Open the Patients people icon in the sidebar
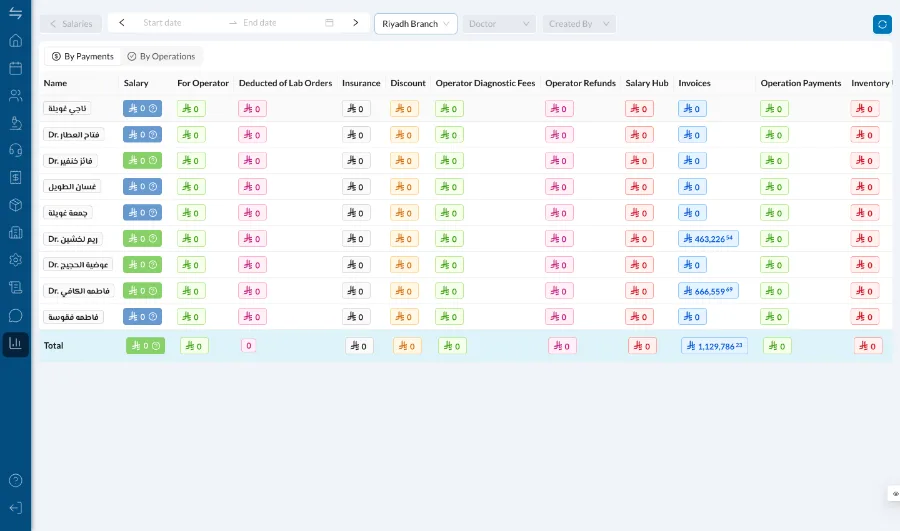The width and height of the screenshot is (900, 531). click(15, 95)
